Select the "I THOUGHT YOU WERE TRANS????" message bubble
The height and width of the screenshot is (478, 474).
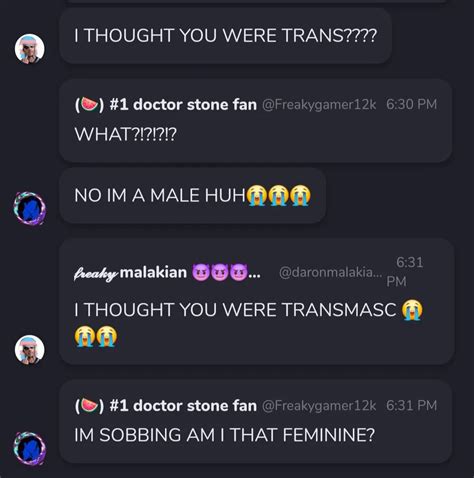[225, 36]
